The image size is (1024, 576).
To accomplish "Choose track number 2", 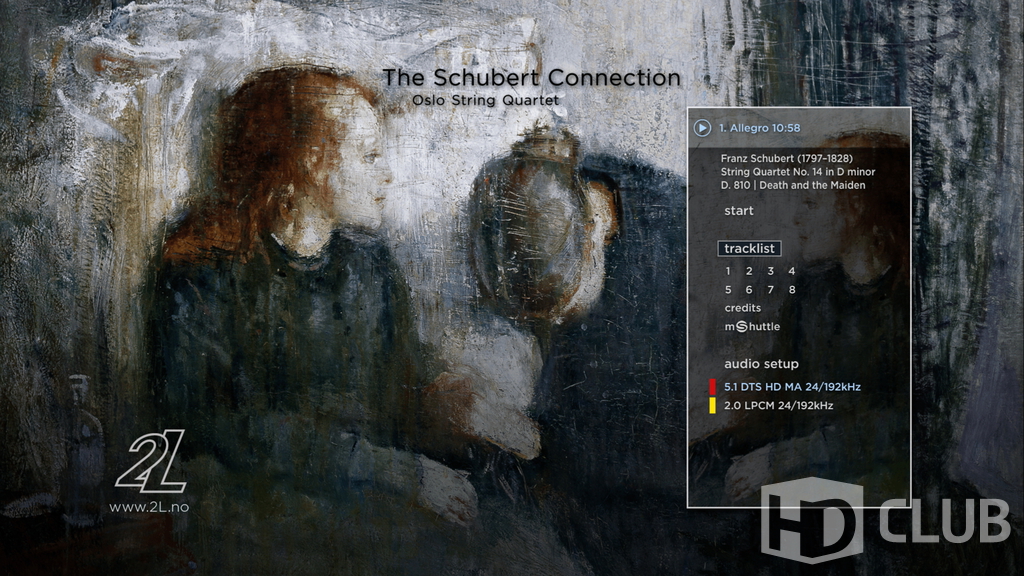I will [x=749, y=271].
